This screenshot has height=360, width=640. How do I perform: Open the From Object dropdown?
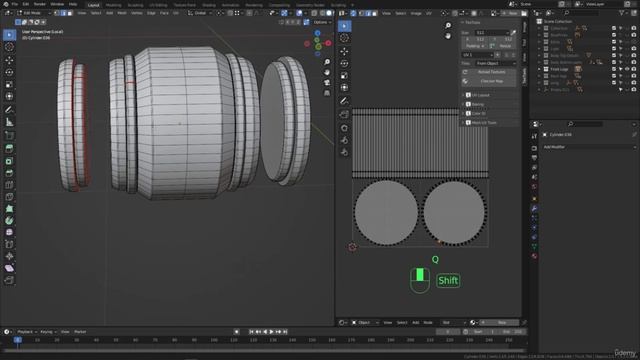(496, 63)
